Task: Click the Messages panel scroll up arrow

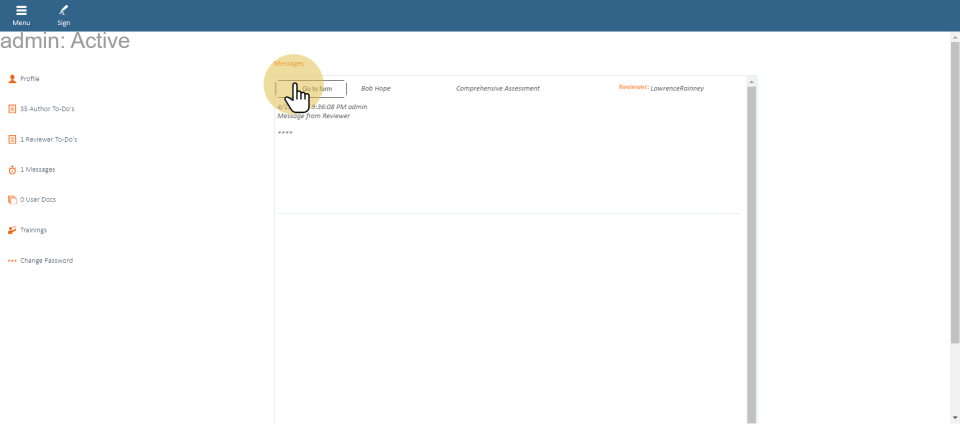Action: pyautogui.click(x=752, y=81)
